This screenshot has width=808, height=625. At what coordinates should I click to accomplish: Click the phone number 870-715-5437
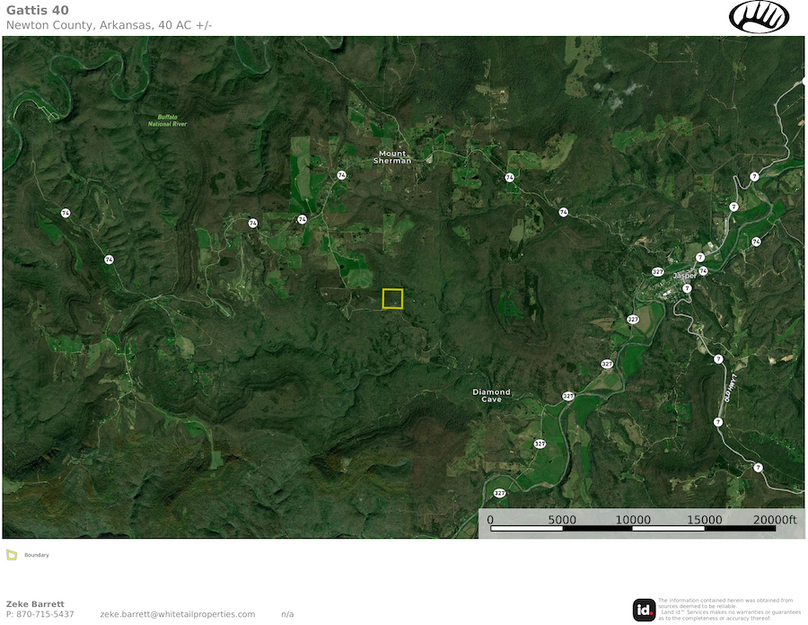click(45, 614)
